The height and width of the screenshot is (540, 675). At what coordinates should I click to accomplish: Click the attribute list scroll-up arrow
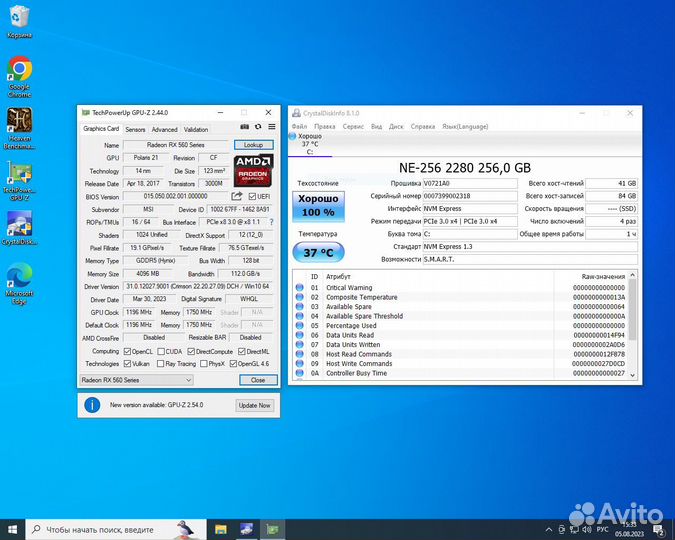tap(632, 275)
